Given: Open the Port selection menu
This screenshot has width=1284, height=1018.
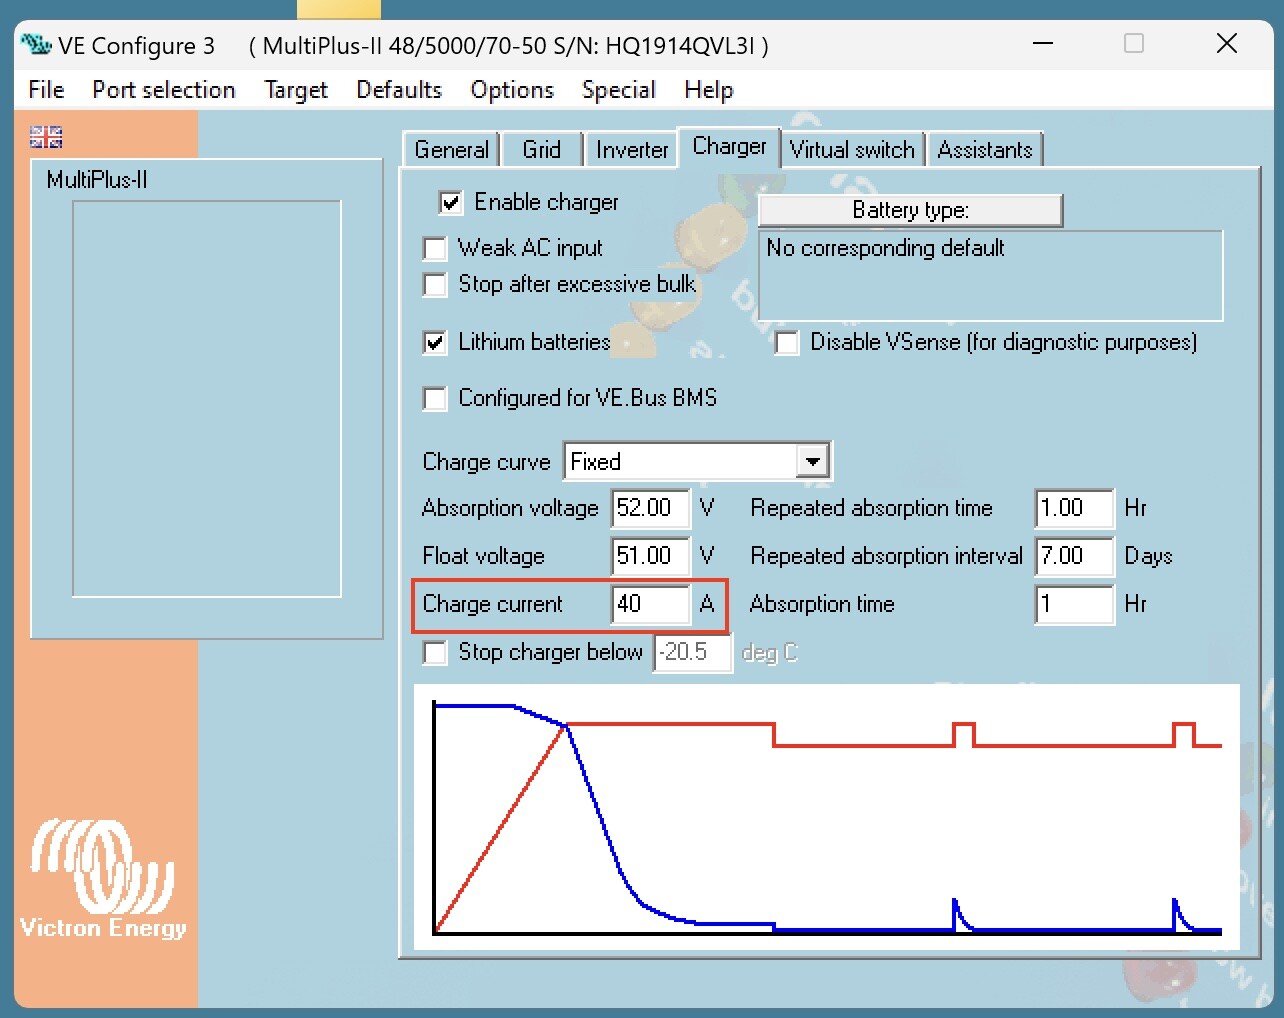Looking at the screenshot, I should [x=164, y=90].
